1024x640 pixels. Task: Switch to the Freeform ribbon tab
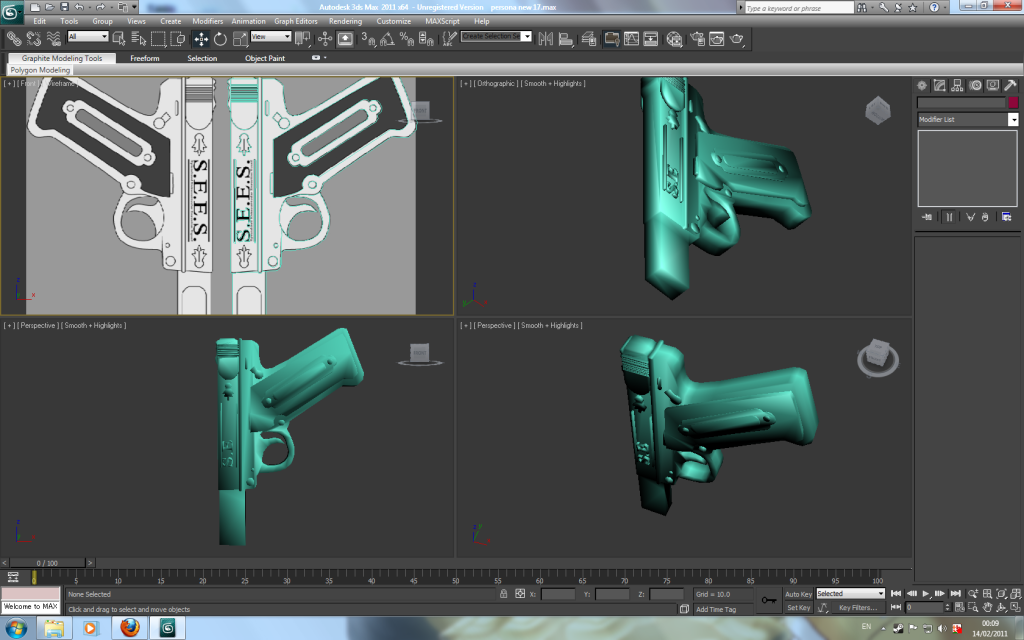pos(144,58)
